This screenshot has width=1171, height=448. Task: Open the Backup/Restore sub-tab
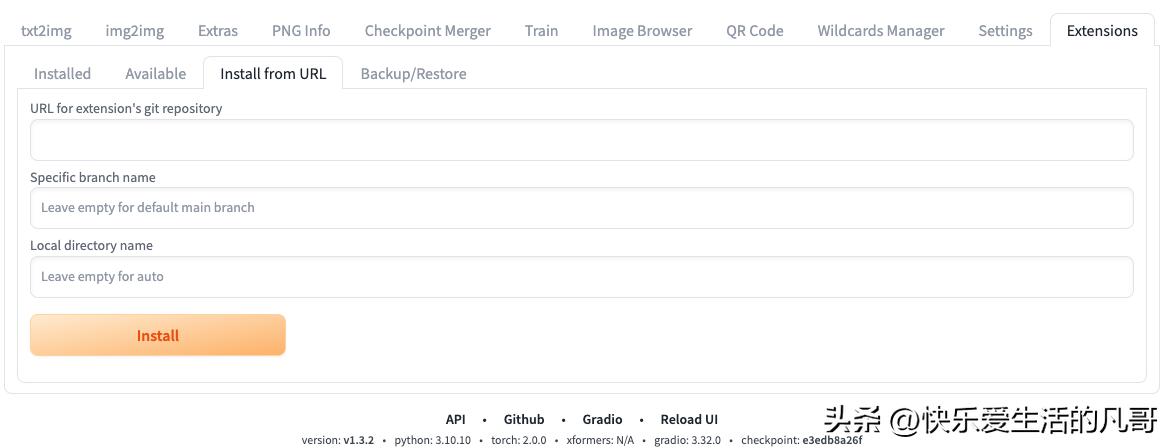coord(413,74)
